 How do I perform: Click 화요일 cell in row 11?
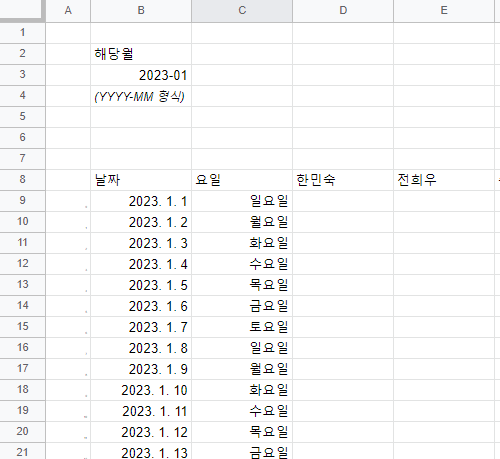pos(242,243)
